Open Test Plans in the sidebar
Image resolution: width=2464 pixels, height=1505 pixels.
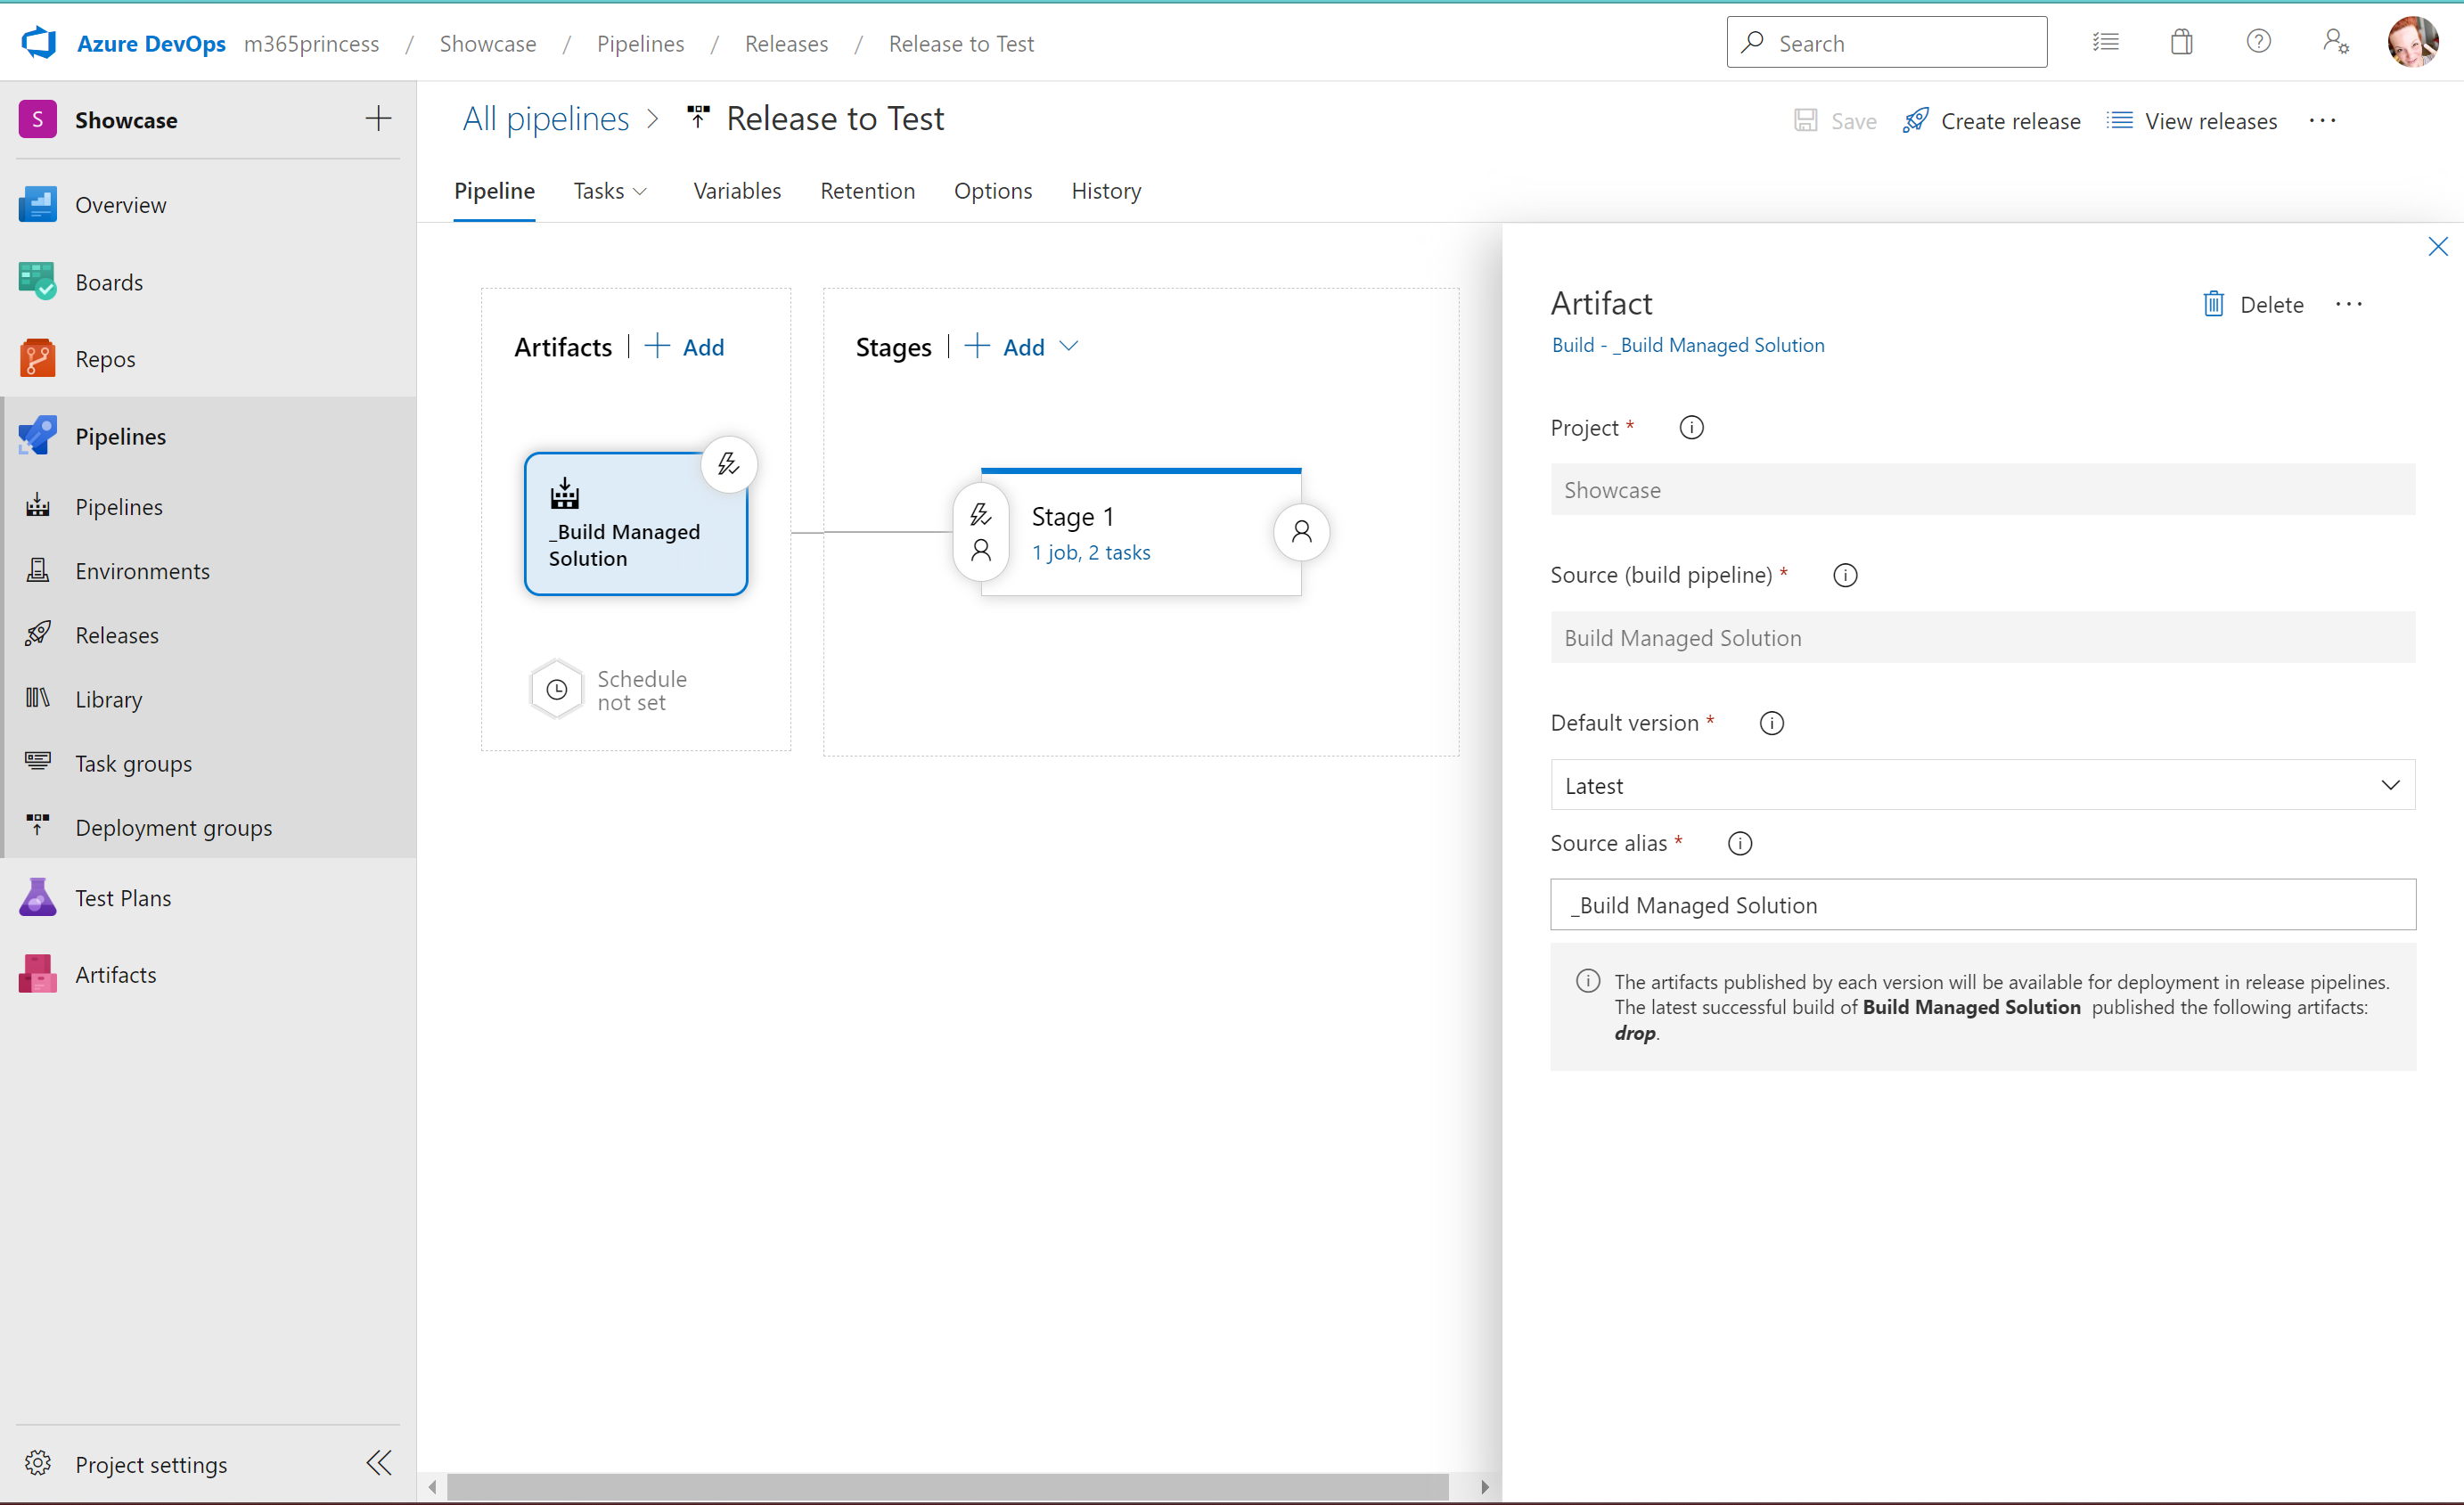pyautogui.click(x=208, y=898)
